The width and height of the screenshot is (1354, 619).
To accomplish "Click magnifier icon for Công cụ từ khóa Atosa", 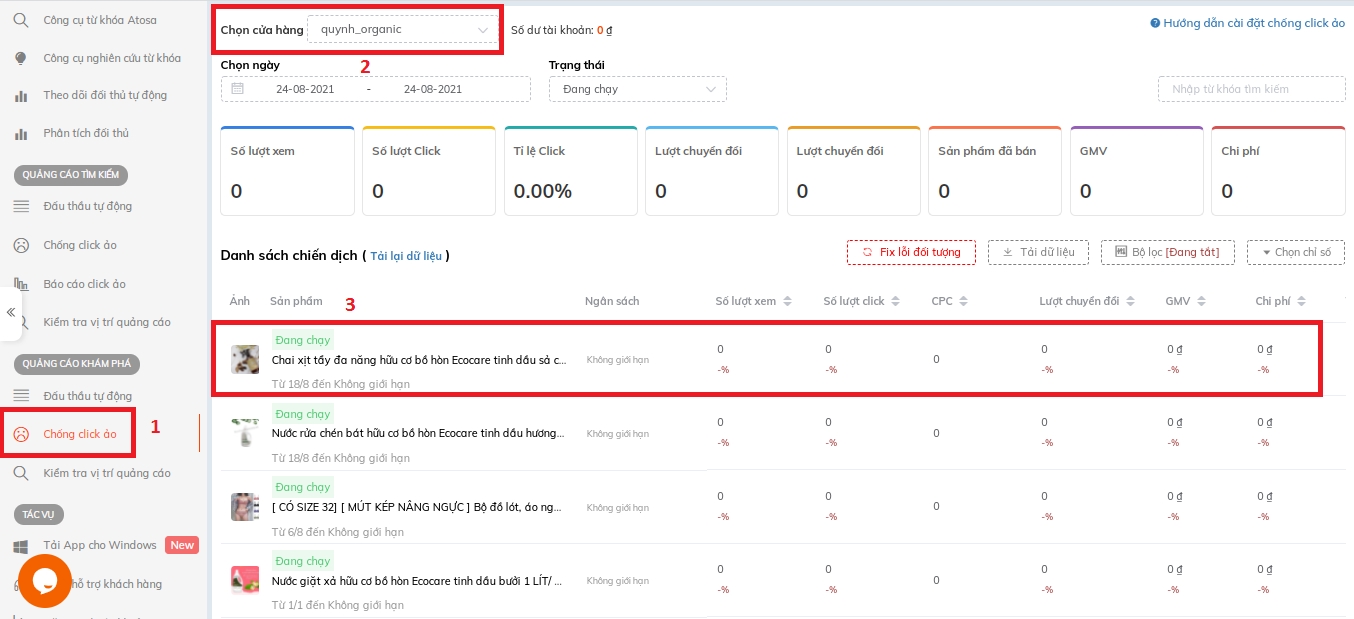I will 21,20.
